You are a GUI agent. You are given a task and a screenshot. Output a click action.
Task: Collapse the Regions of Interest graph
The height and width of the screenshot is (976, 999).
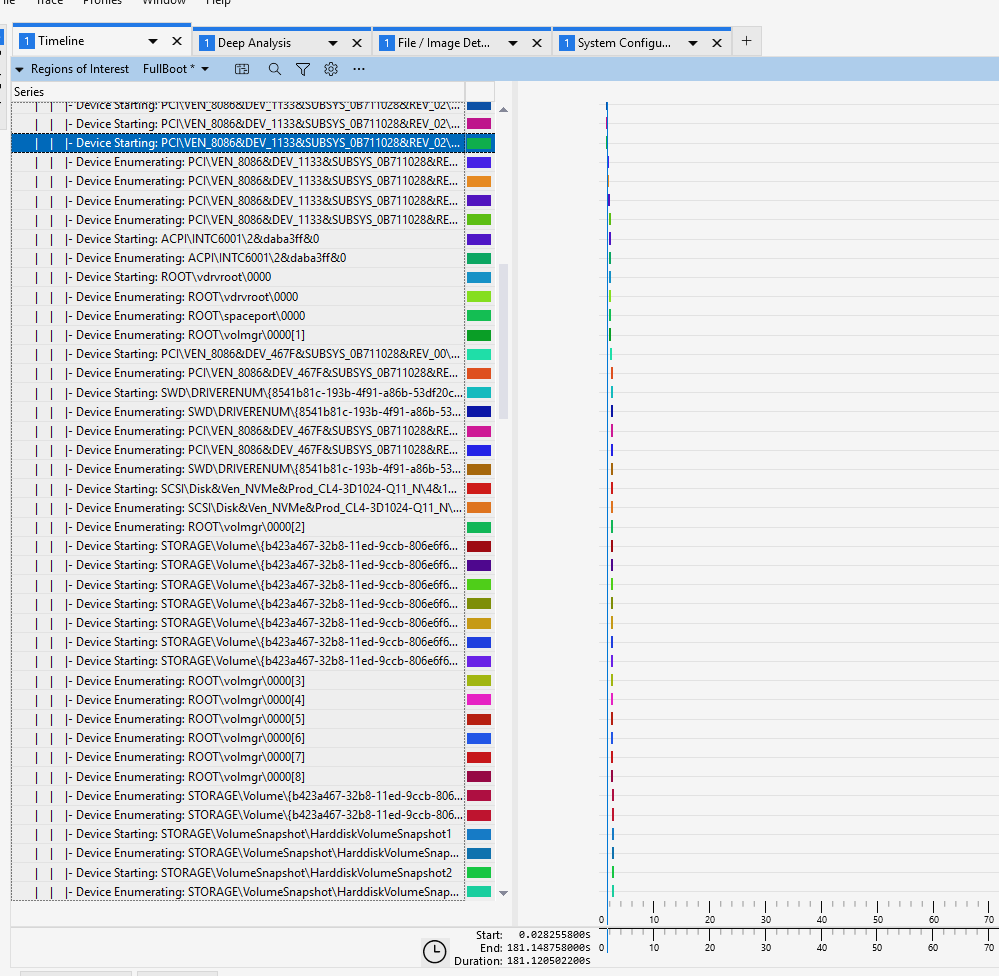click(x=19, y=69)
